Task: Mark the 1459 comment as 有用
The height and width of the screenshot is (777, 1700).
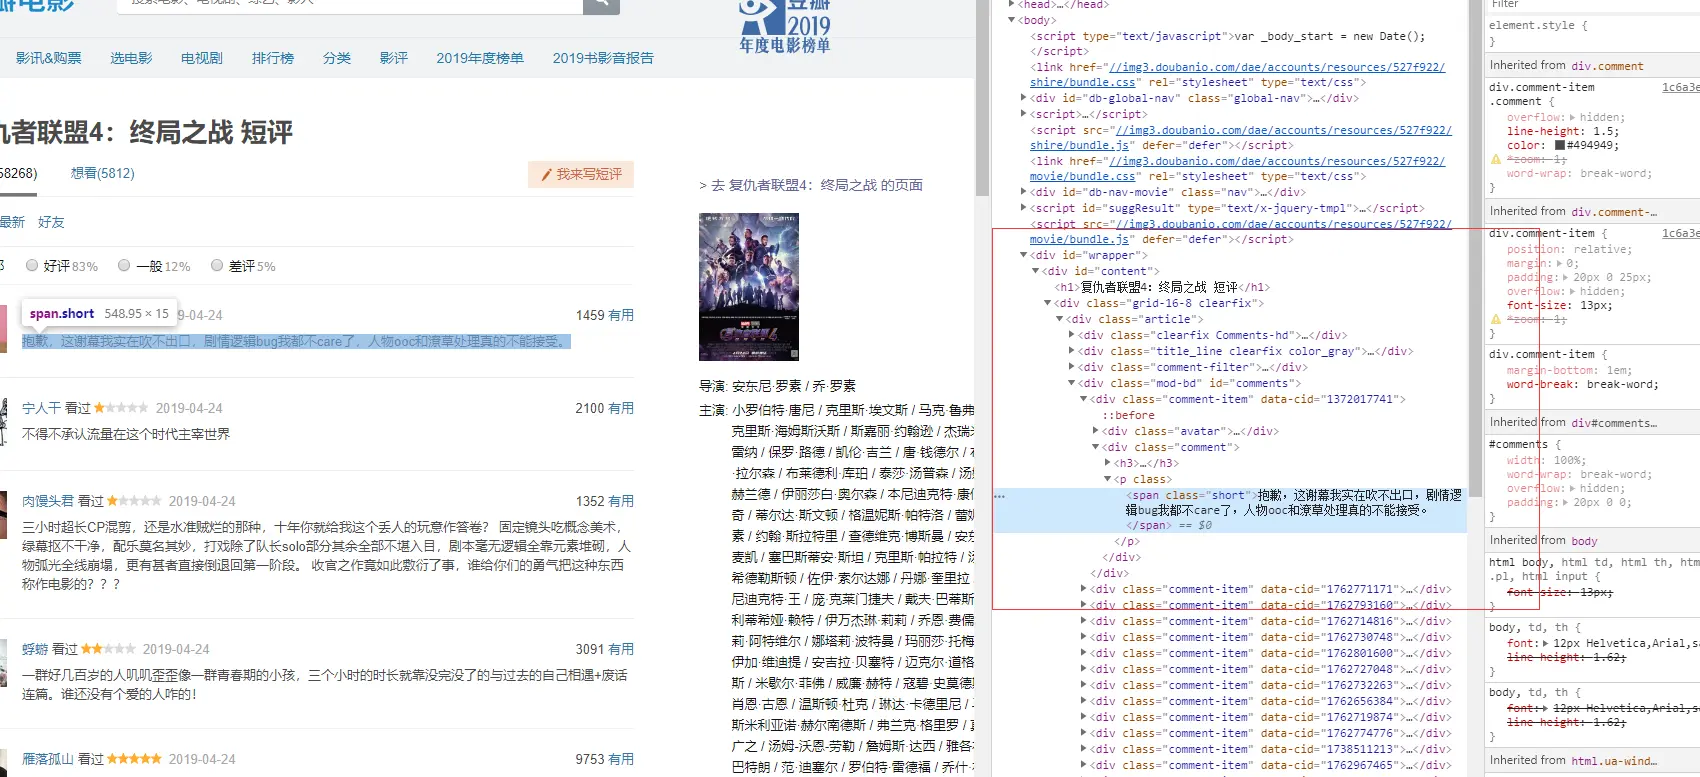Action: [x=621, y=315]
